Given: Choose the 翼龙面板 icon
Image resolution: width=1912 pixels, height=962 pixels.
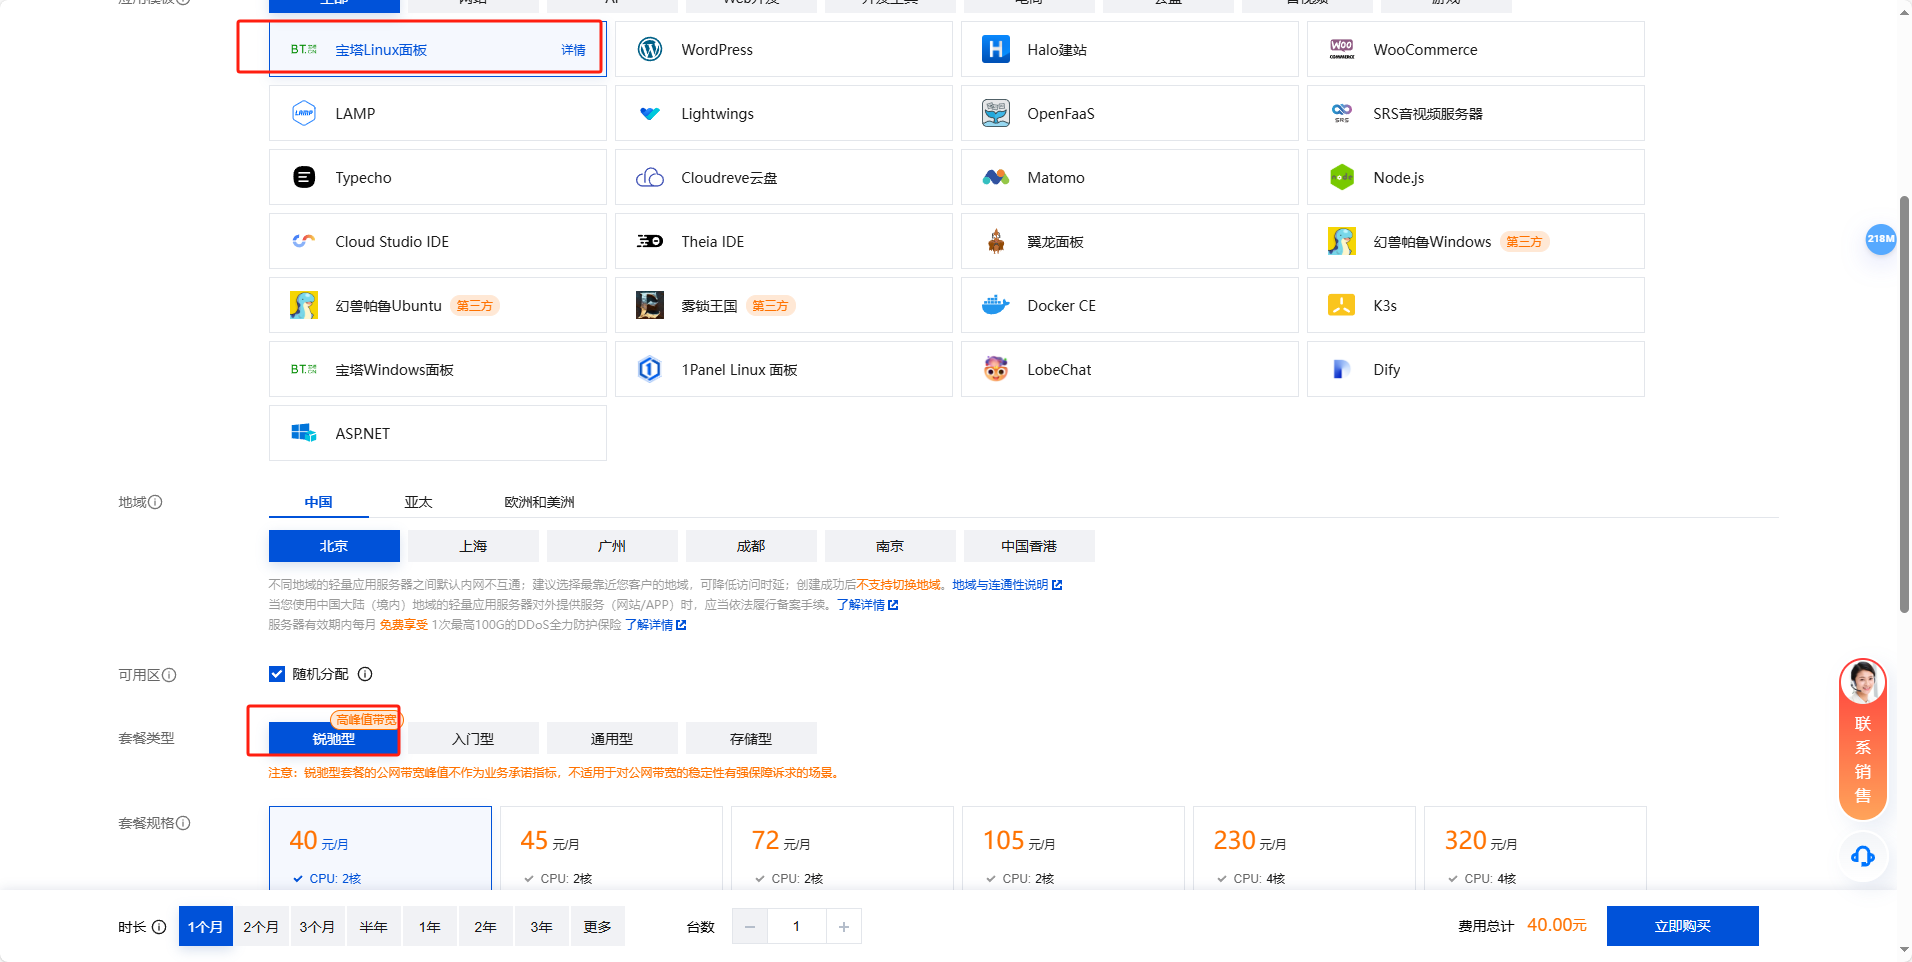Looking at the screenshot, I should tap(996, 241).
